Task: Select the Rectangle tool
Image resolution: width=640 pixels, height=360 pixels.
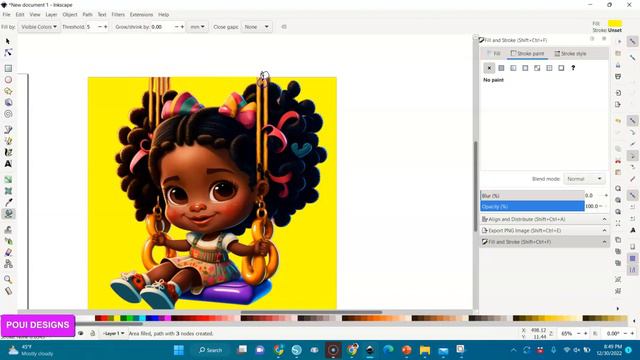Action: pyautogui.click(x=8, y=68)
